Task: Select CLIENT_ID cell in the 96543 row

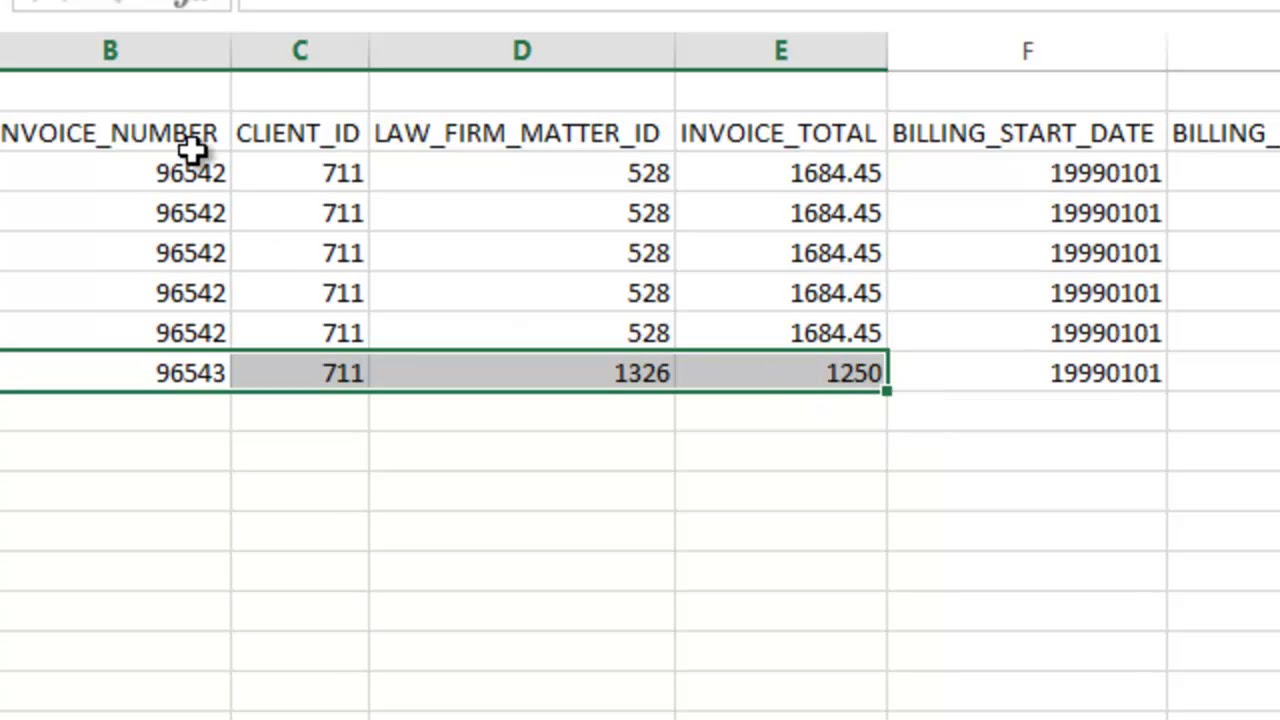Action: coord(300,373)
